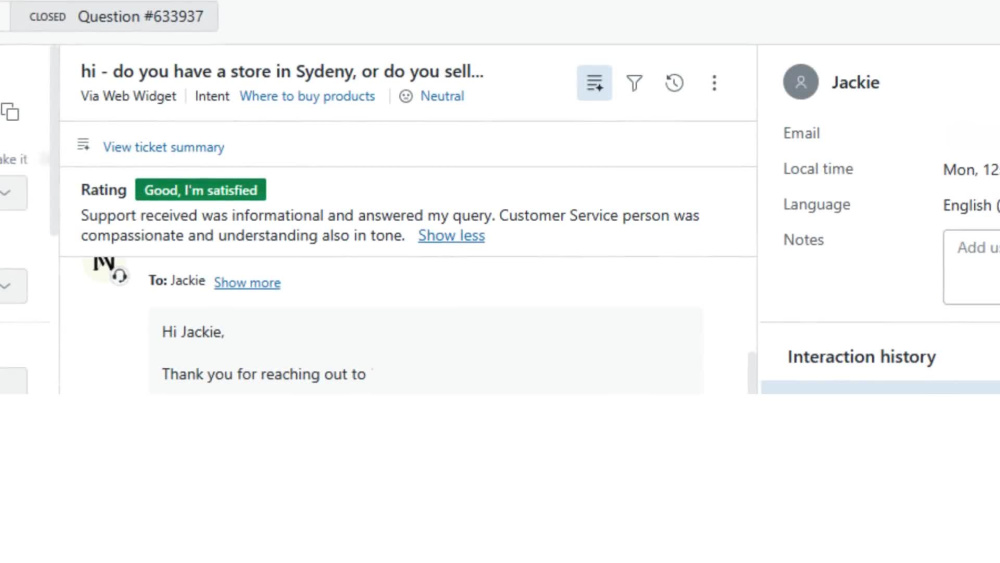The width and height of the screenshot is (1000, 563).
Task: Expand the lower left sidebar dropdown chevron
Action: [x=6, y=286]
